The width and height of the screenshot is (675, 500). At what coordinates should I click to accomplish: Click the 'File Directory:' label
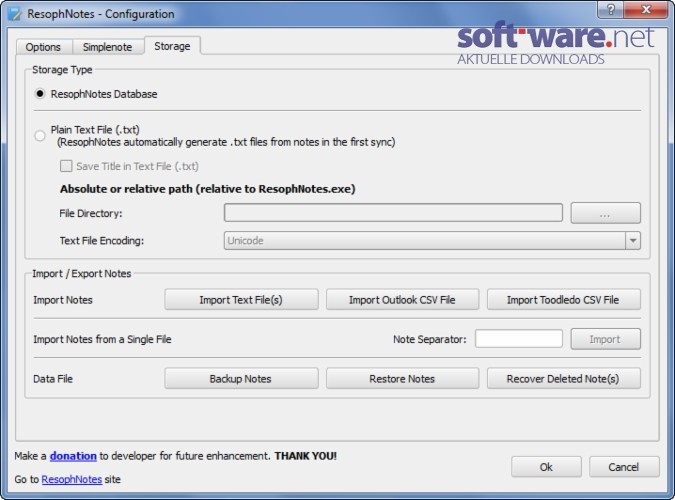(91, 213)
